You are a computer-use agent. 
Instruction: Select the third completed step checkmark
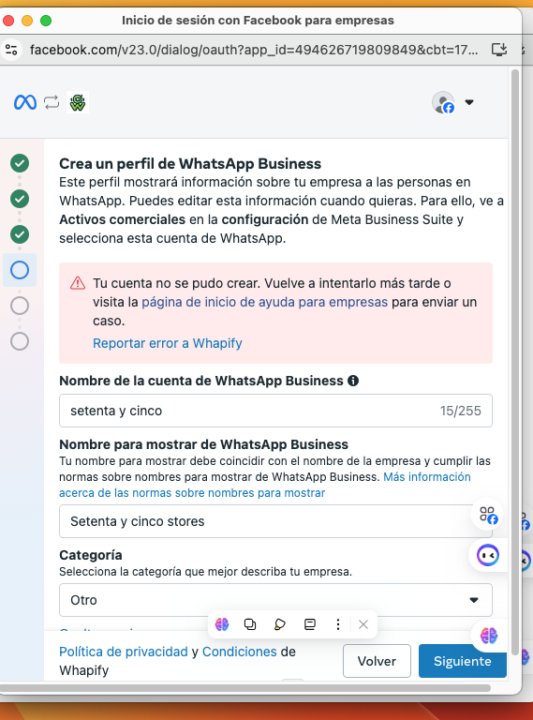(20, 235)
